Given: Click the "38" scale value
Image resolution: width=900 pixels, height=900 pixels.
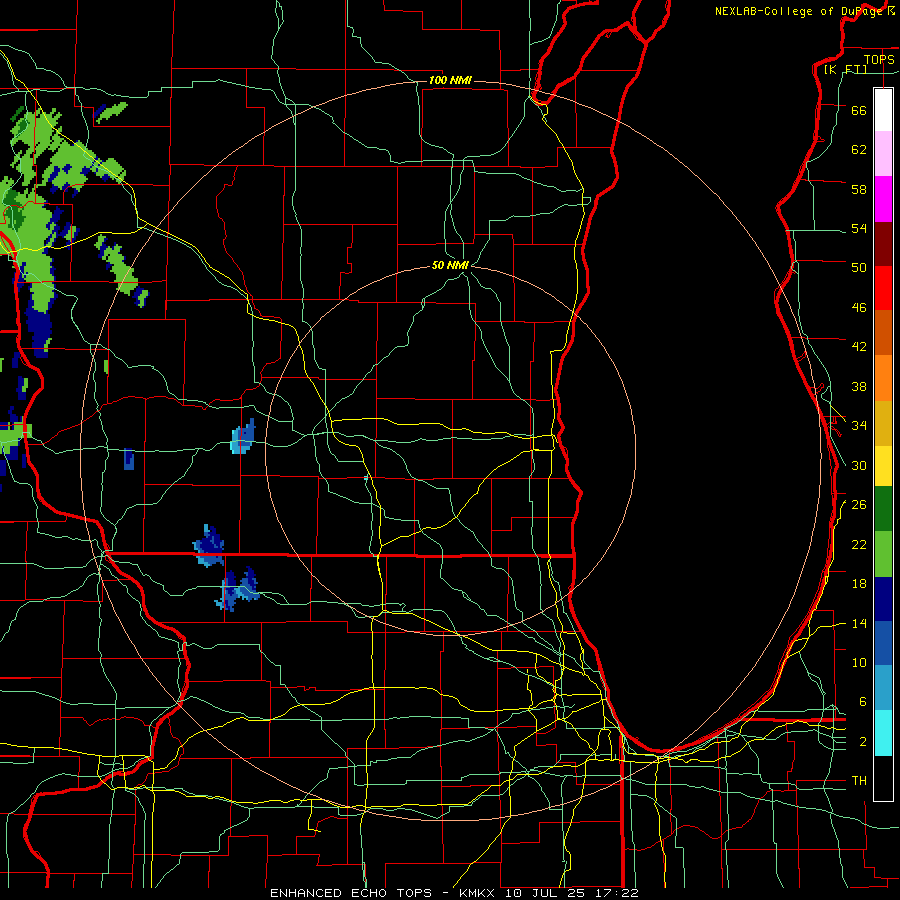Looking at the screenshot, I should pyautogui.click(x=859, y=386).
